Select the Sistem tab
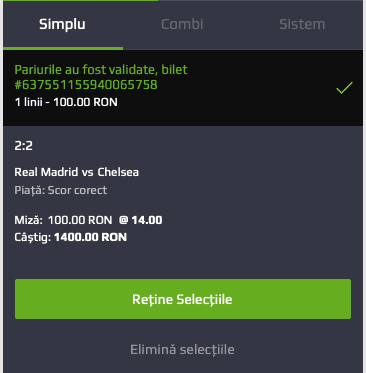The height and width of the screenshot is (373, 366). pyautogui.click(x=302, y=24)
